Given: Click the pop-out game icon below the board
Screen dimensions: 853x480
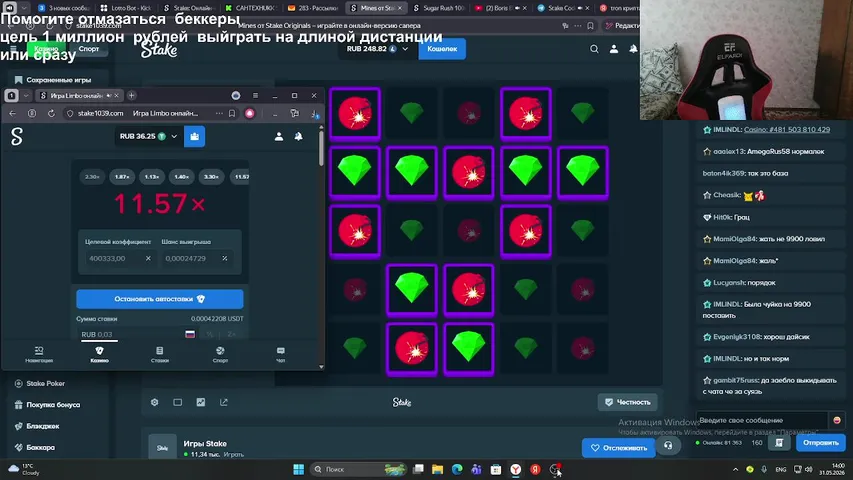Looking at the screenshot, I should click(224, 402).
